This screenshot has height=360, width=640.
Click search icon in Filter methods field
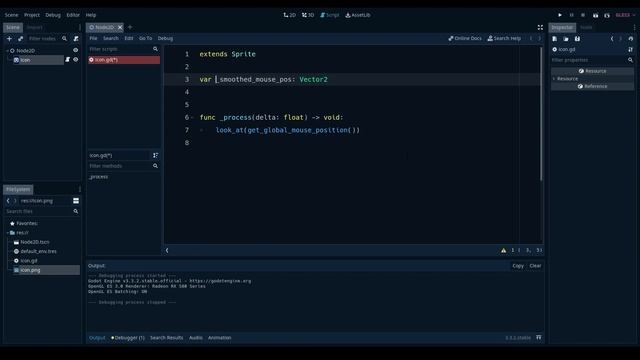click(x=156, y=166)
